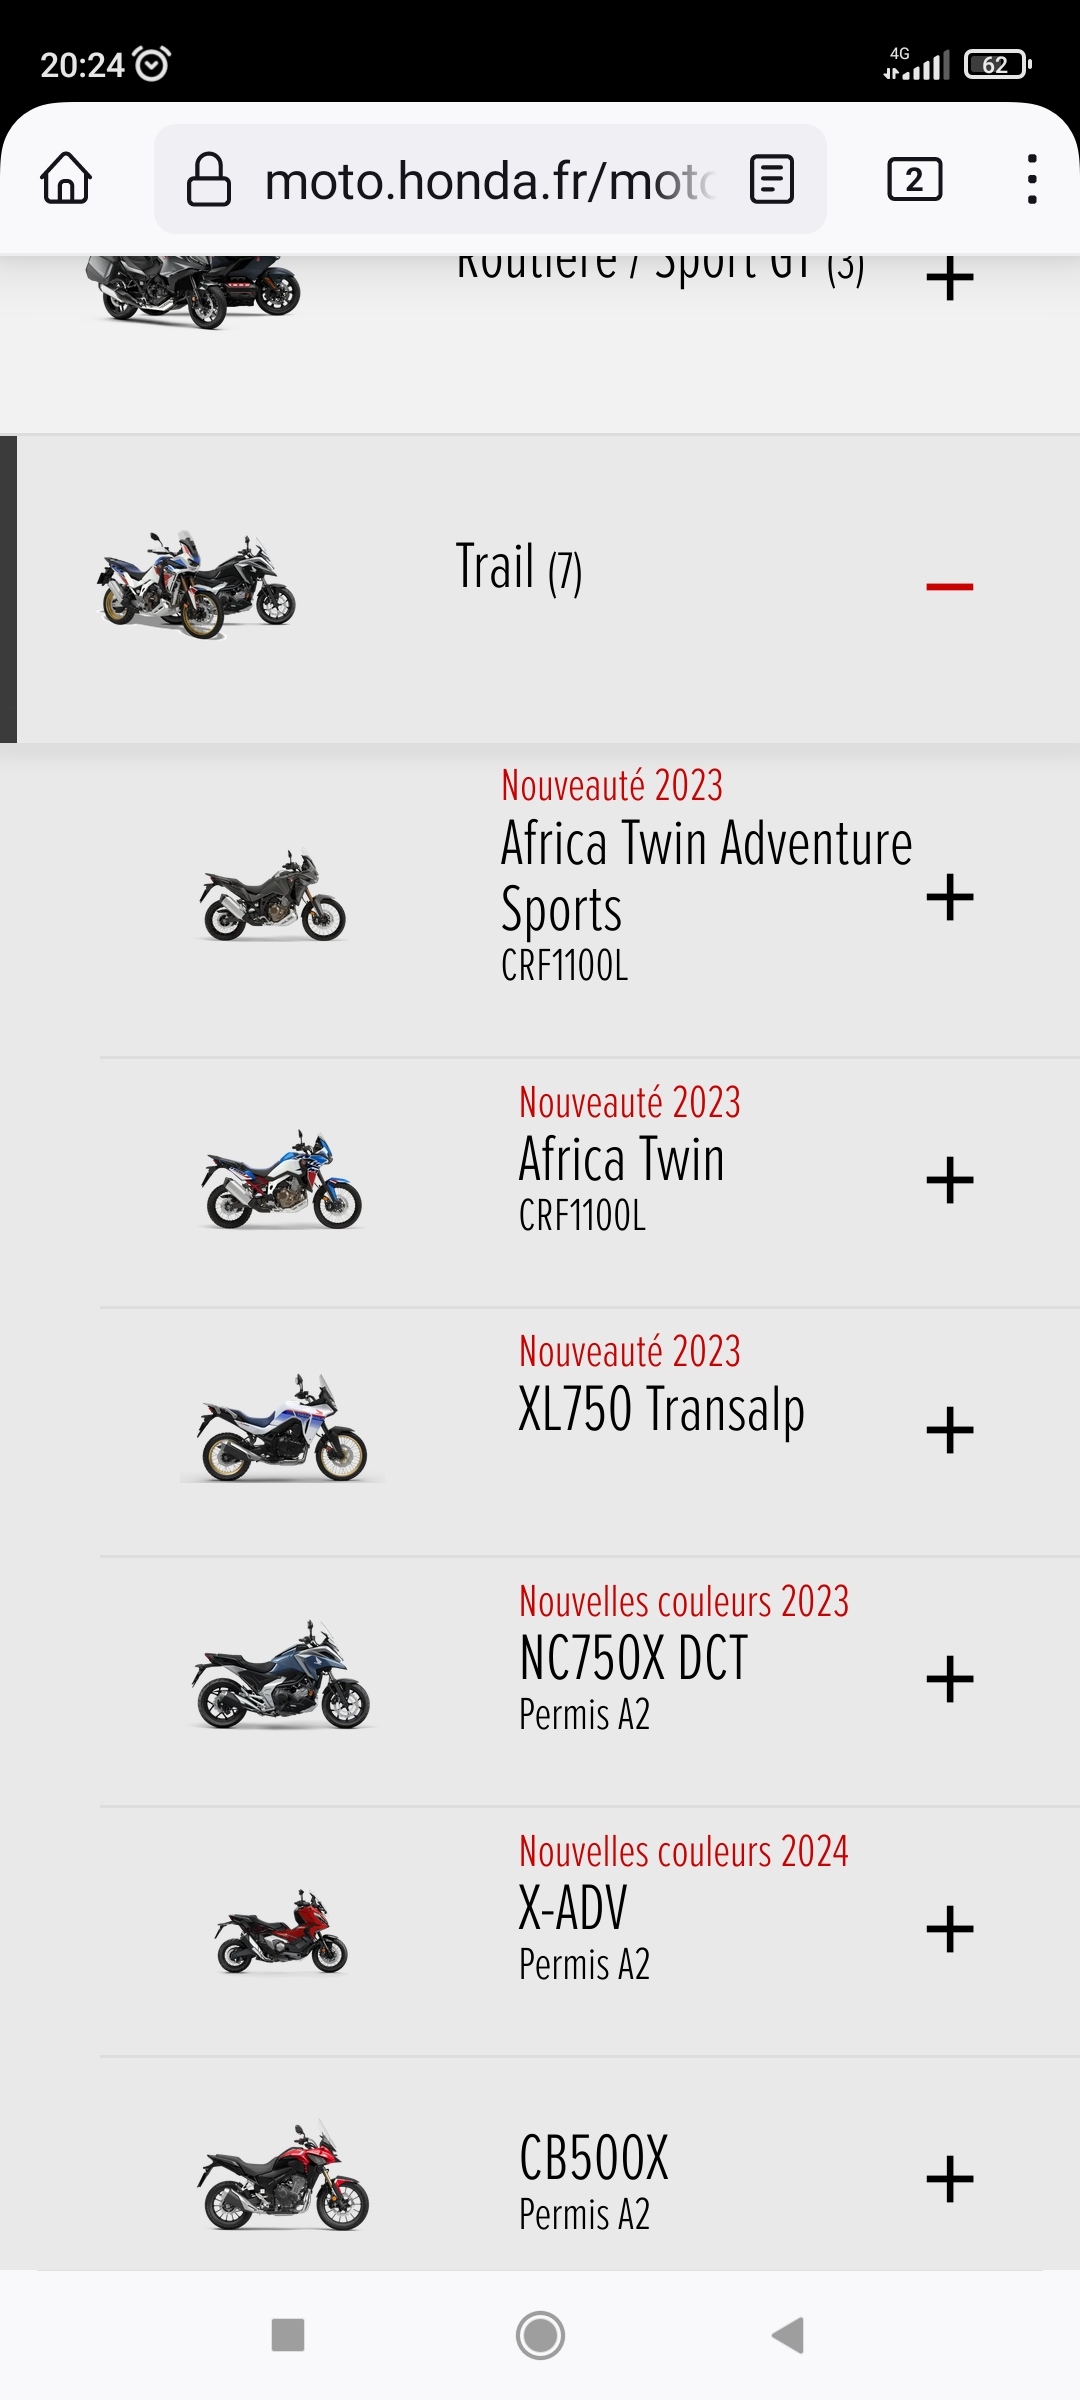1080x2400 pixels.
Task: Open the tab switcher showing 2 tabs
Action: [914, 180]
